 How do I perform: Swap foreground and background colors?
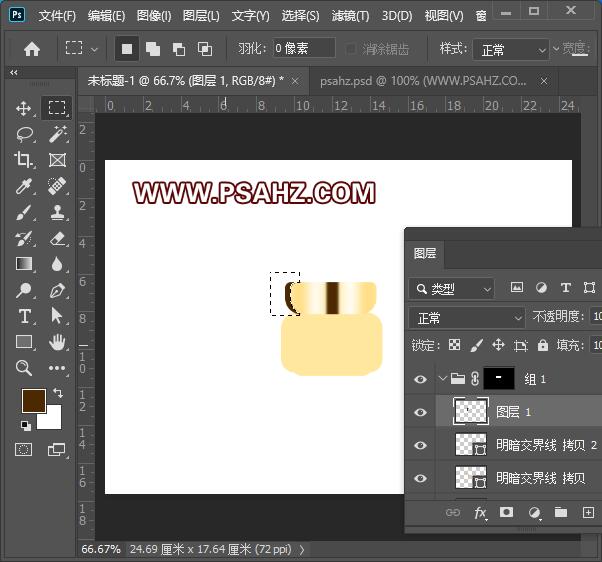tap(58, 392)
